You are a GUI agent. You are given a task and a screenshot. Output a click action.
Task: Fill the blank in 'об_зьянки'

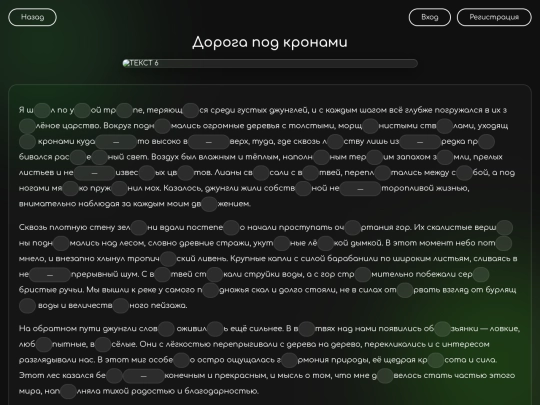click(443, 329)
